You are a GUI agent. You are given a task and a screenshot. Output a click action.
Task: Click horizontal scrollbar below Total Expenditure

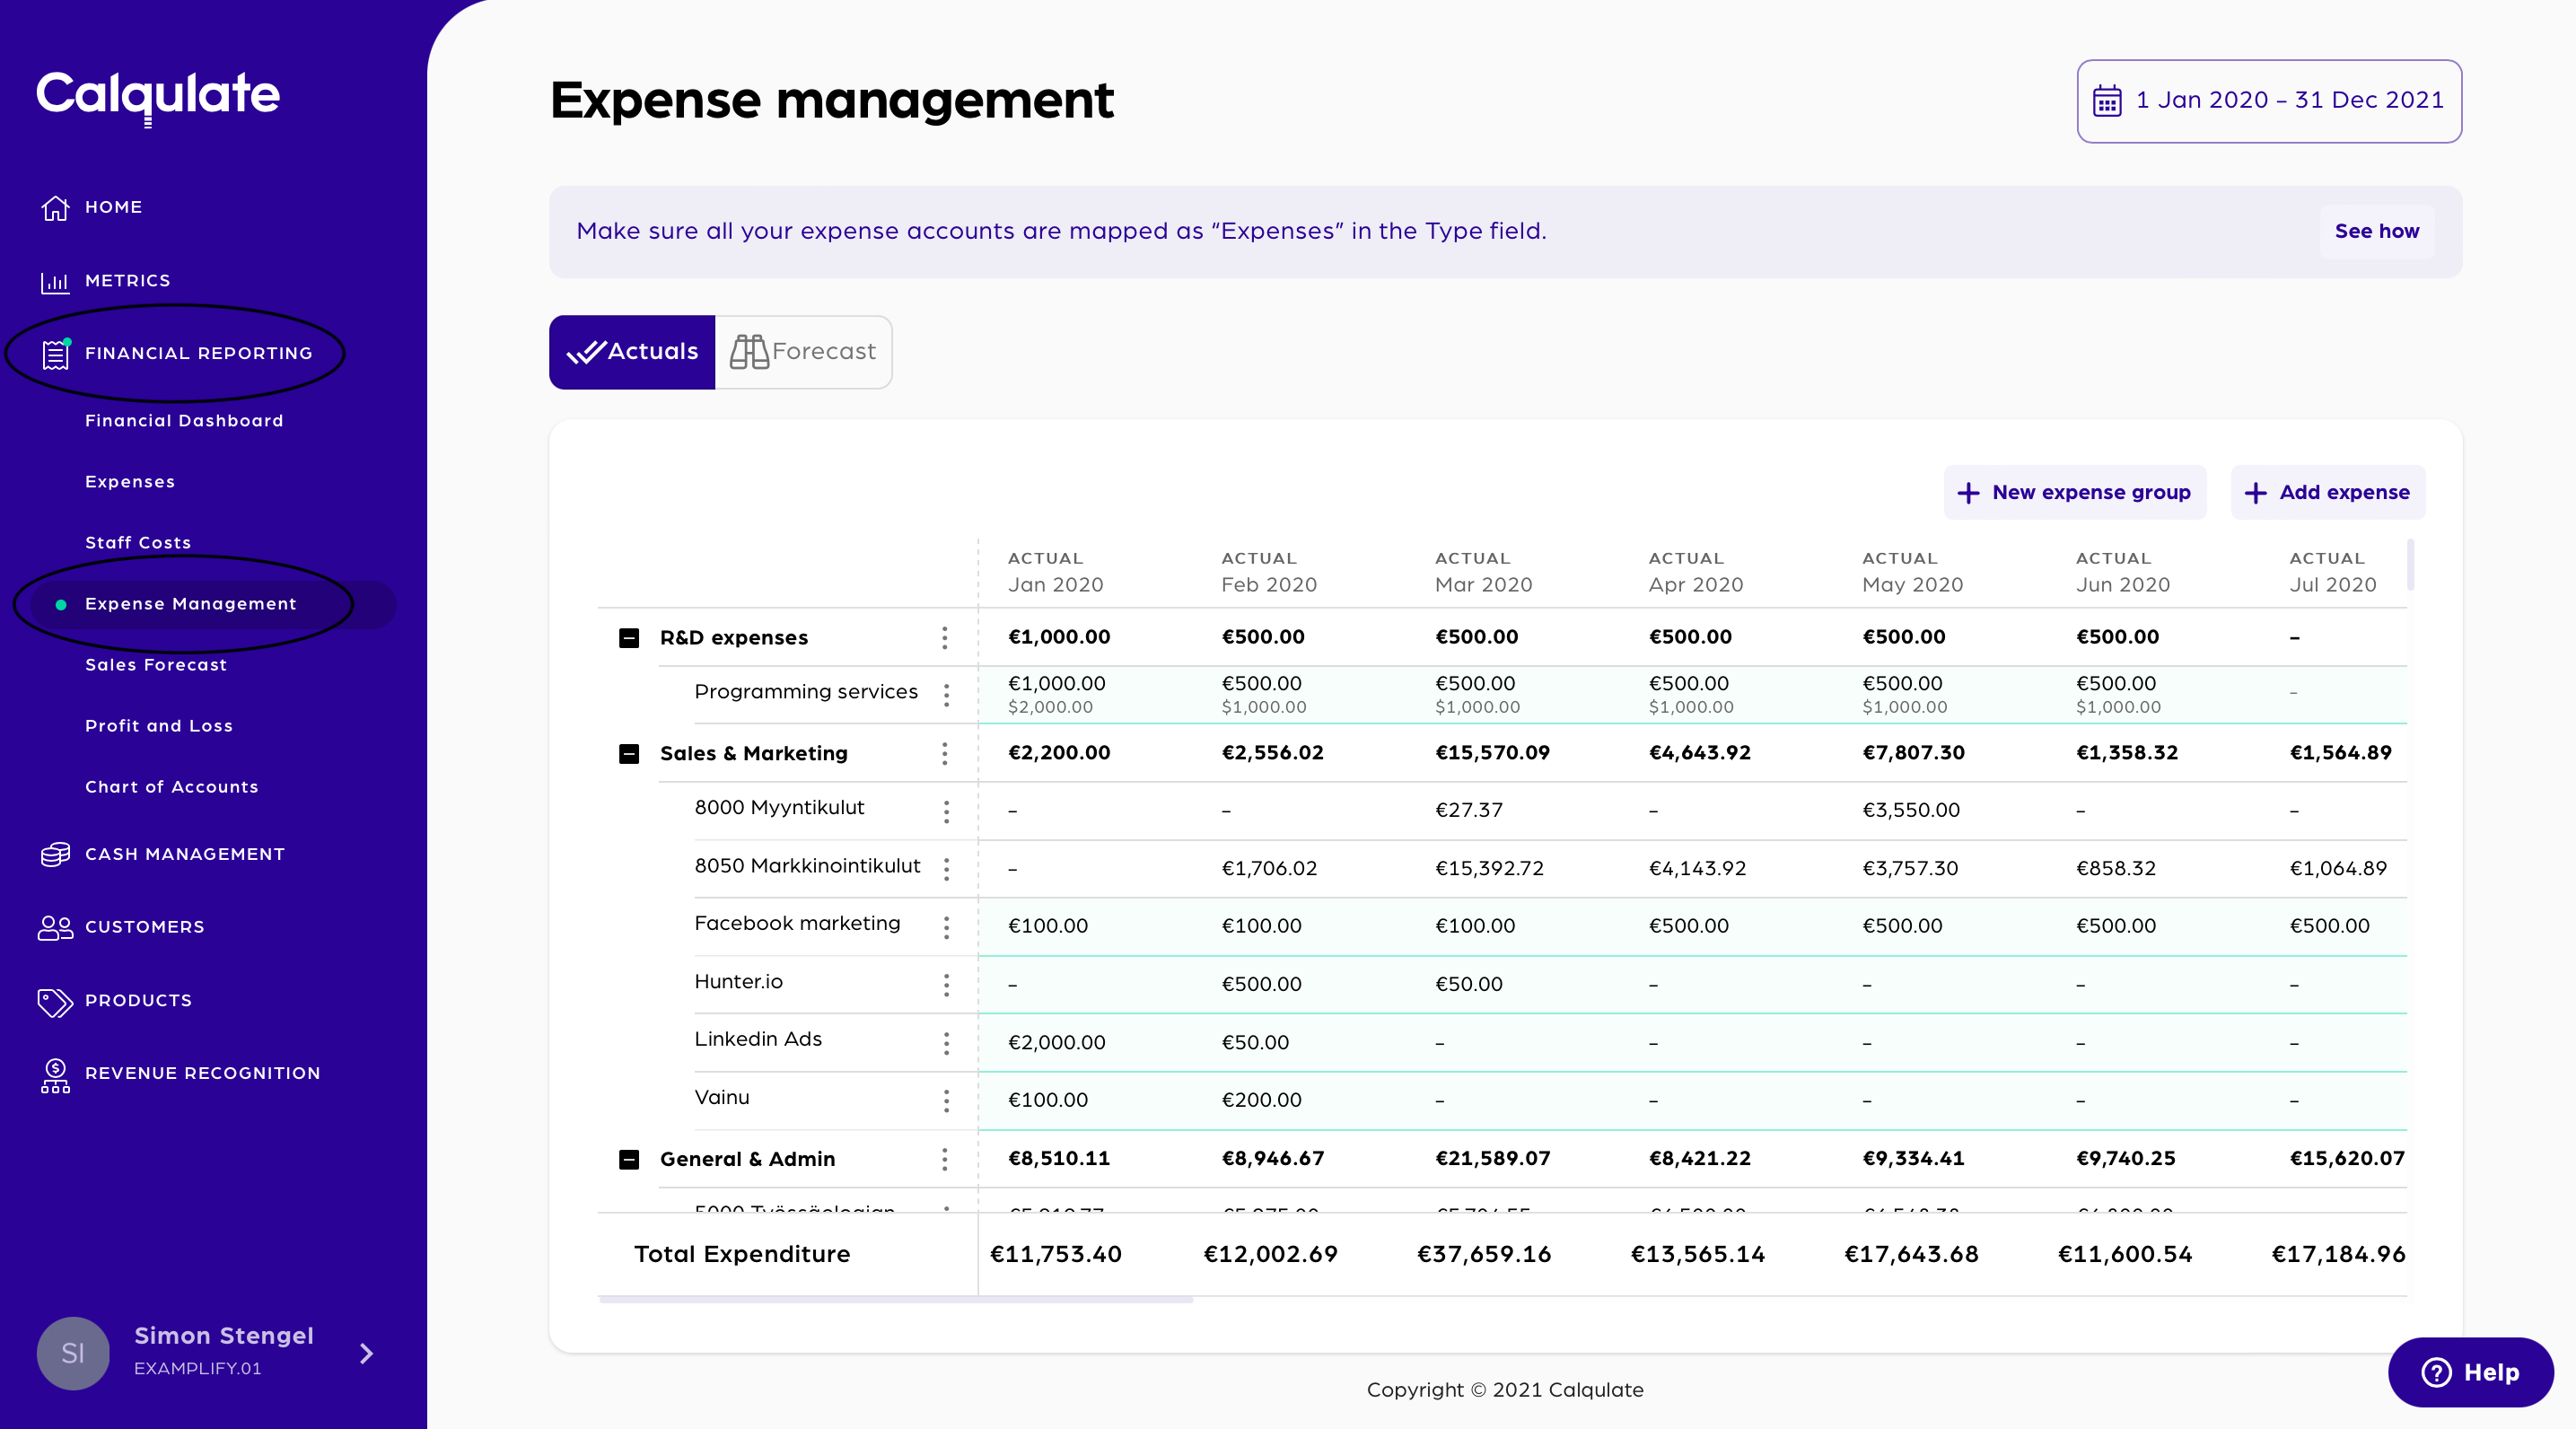[895, 1300]
